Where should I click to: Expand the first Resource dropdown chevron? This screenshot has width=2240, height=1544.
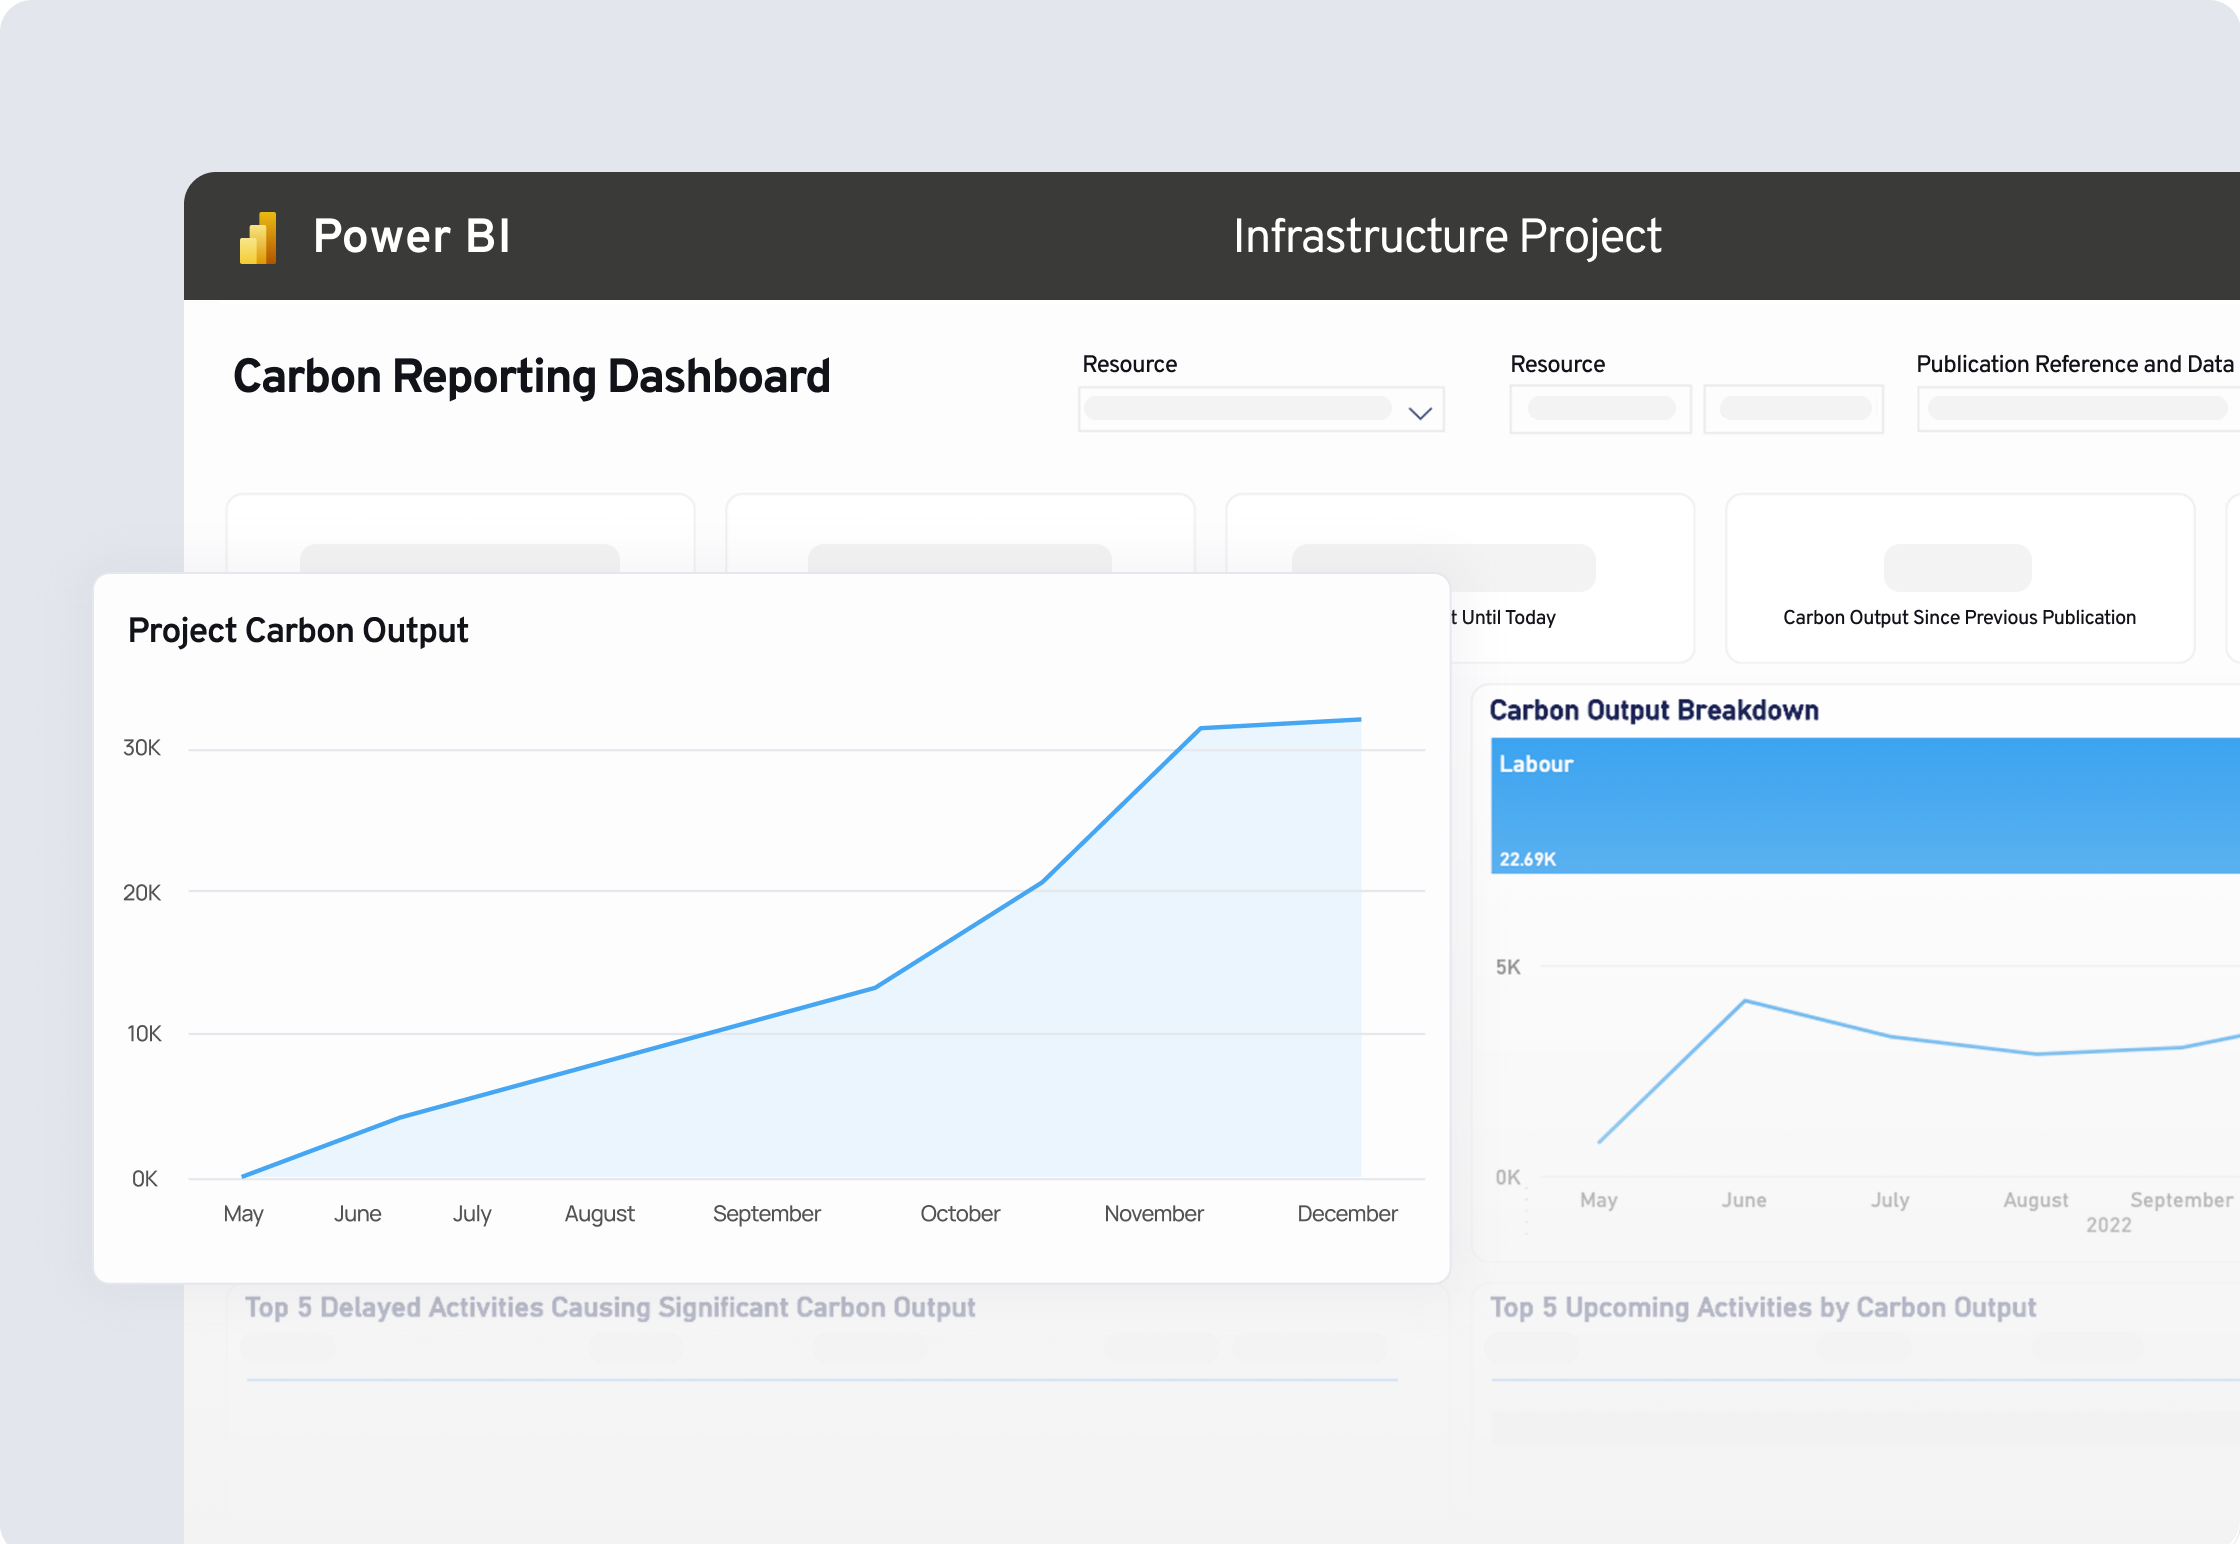[x=1420, y=412]
